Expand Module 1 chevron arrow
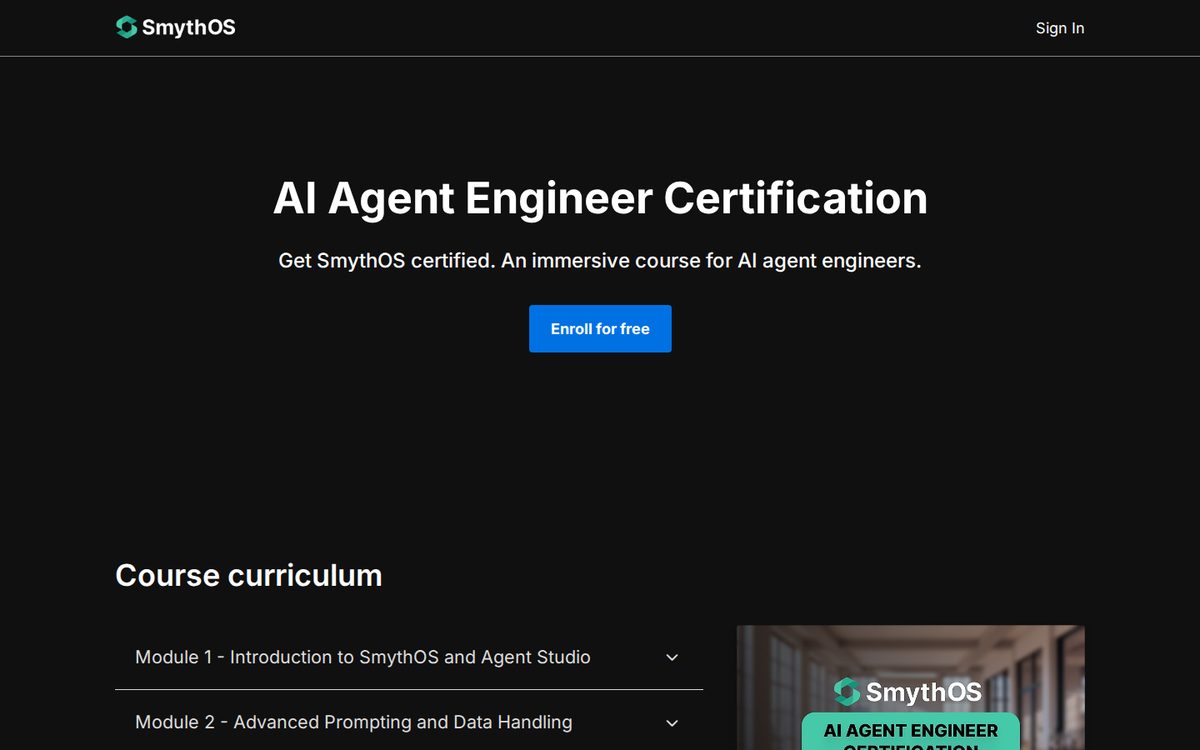 click(x=672, y=658)
